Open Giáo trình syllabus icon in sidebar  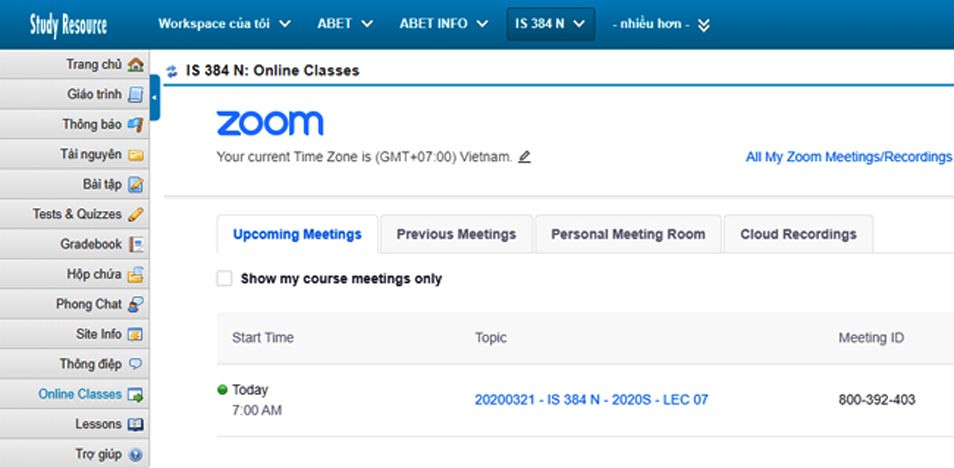point(136,95)
